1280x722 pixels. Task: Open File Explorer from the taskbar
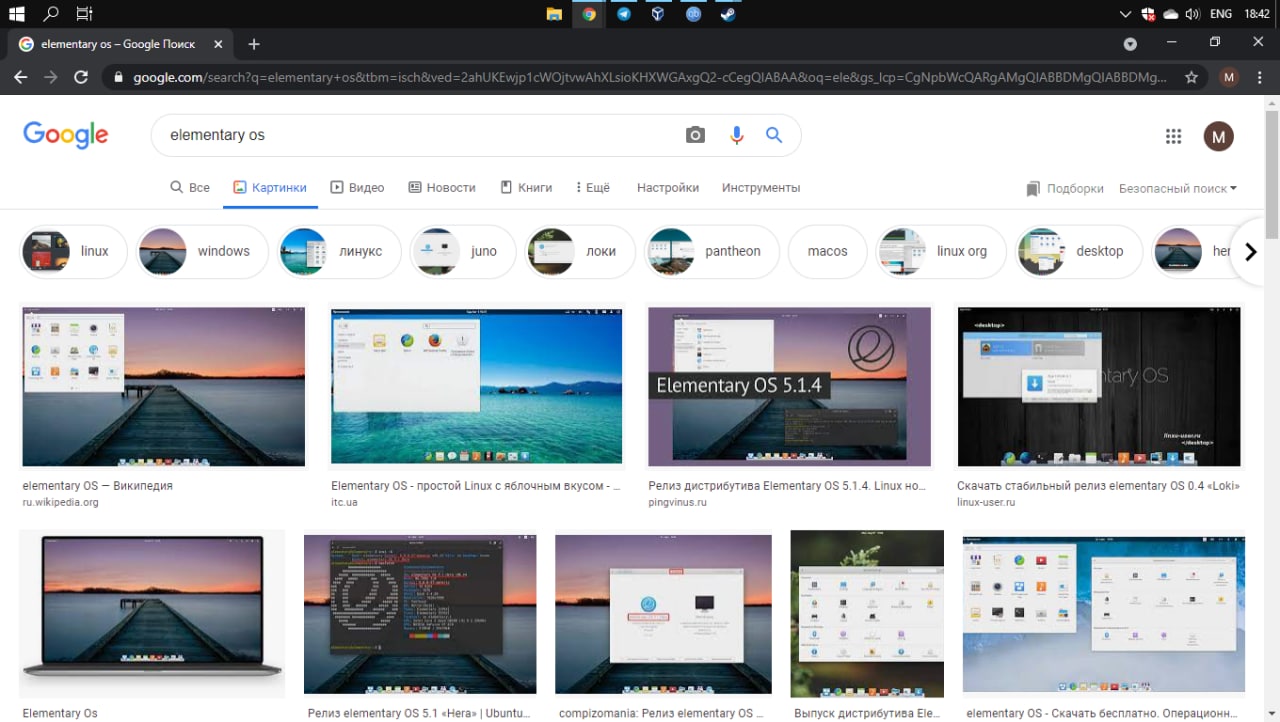pos(553,14)
